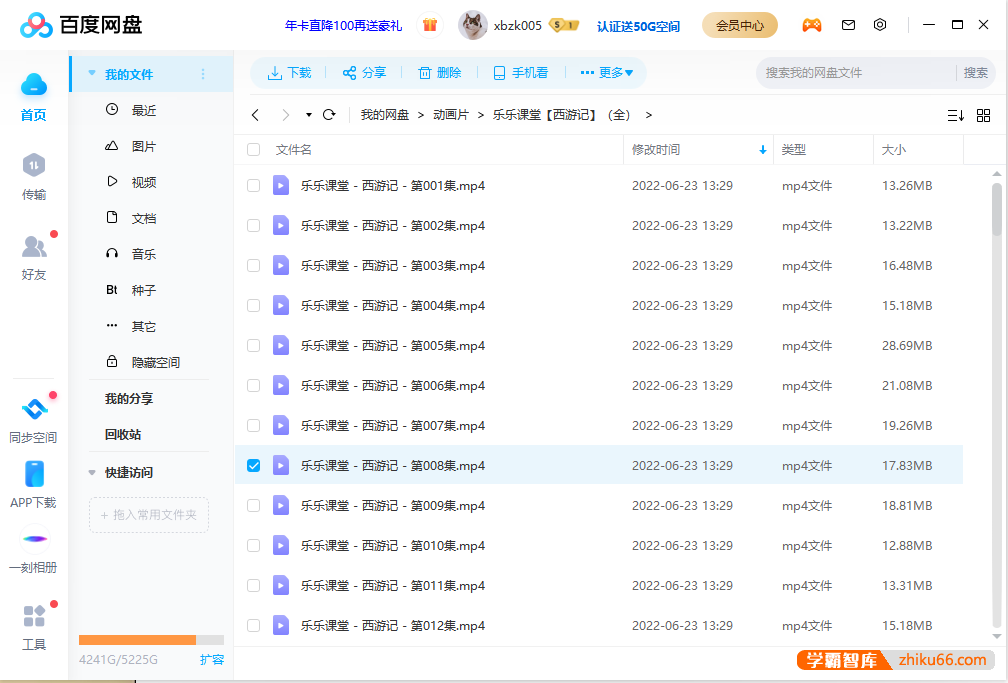Click the user avatar picture
Image resolution: width=1008 pixels, height=683 pixels.
[472, 25]
